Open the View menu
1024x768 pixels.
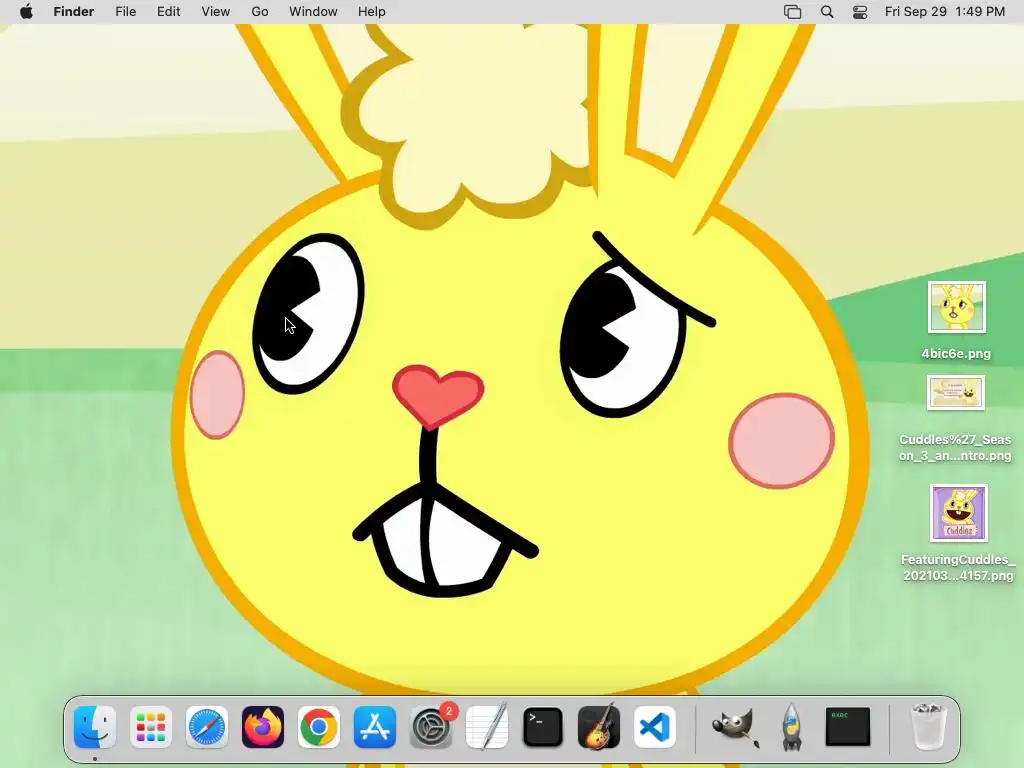pyautogui.click(x=216, y=12)
